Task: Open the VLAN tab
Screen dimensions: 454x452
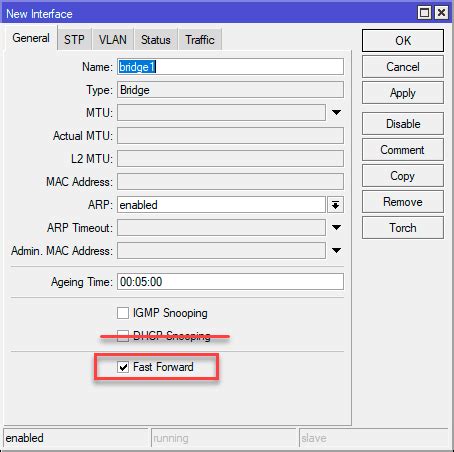Action: [x=113, y=40]
